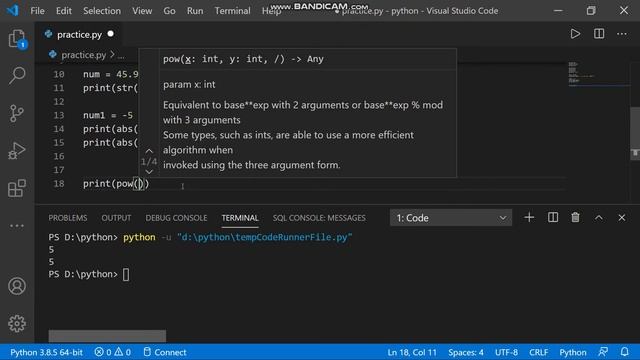Screen dimensions: 640x360
Task: Open the feedback icon in status bar
Action: pyautogui.click(x=603, y=352)
